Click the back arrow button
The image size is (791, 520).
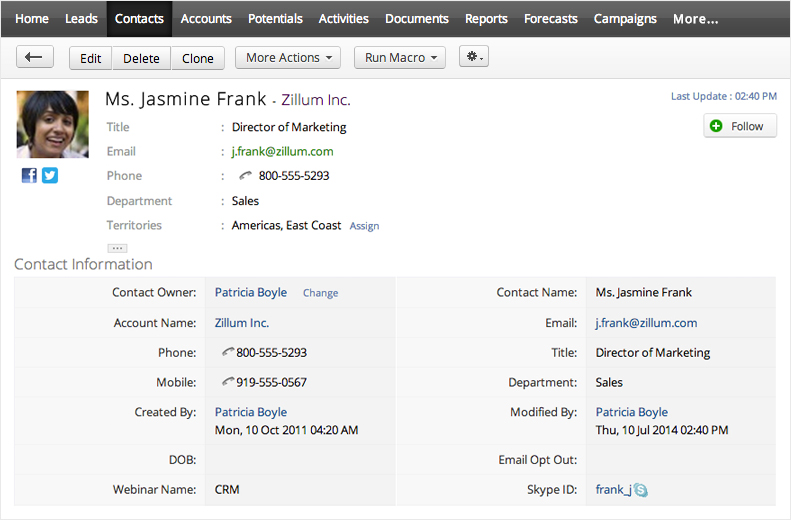point(35,58)
